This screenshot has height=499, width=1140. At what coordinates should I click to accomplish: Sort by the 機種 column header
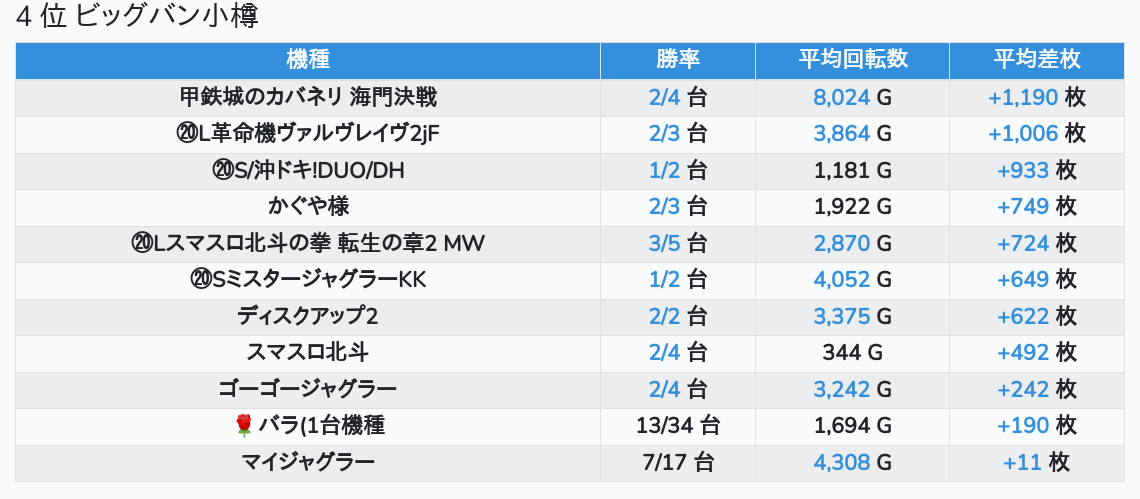[308, 60]
